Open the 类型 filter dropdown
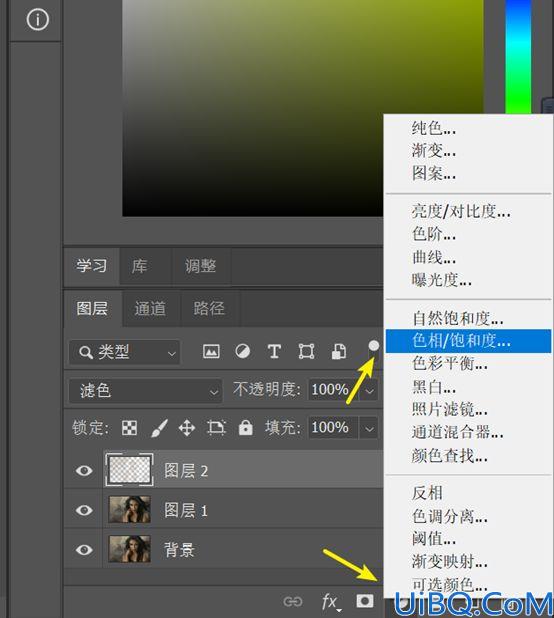The width and height of the screenshot is (554, 618). point(125,352)
